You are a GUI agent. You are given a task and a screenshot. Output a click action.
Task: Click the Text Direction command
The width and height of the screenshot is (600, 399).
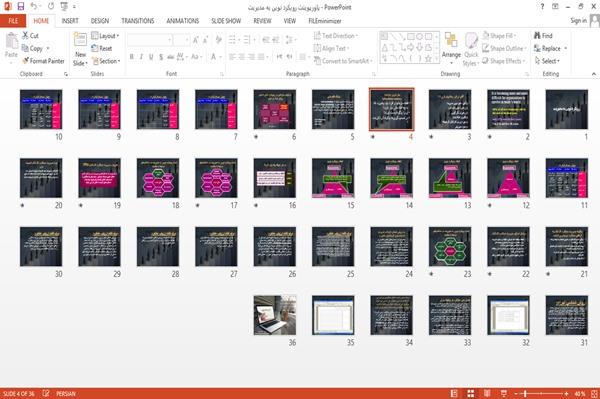(336, 36)
